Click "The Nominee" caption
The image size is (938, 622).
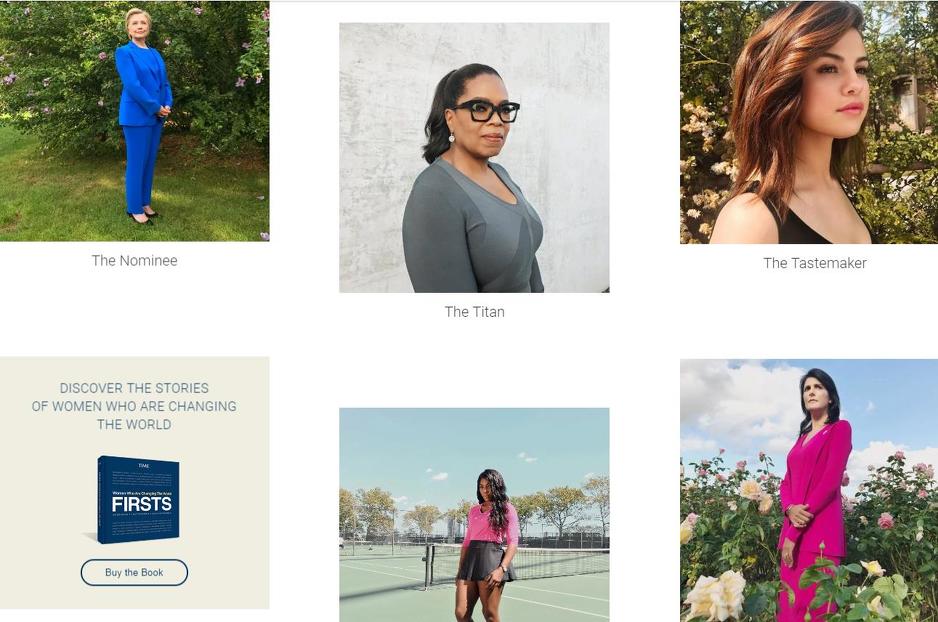[135, 261]
